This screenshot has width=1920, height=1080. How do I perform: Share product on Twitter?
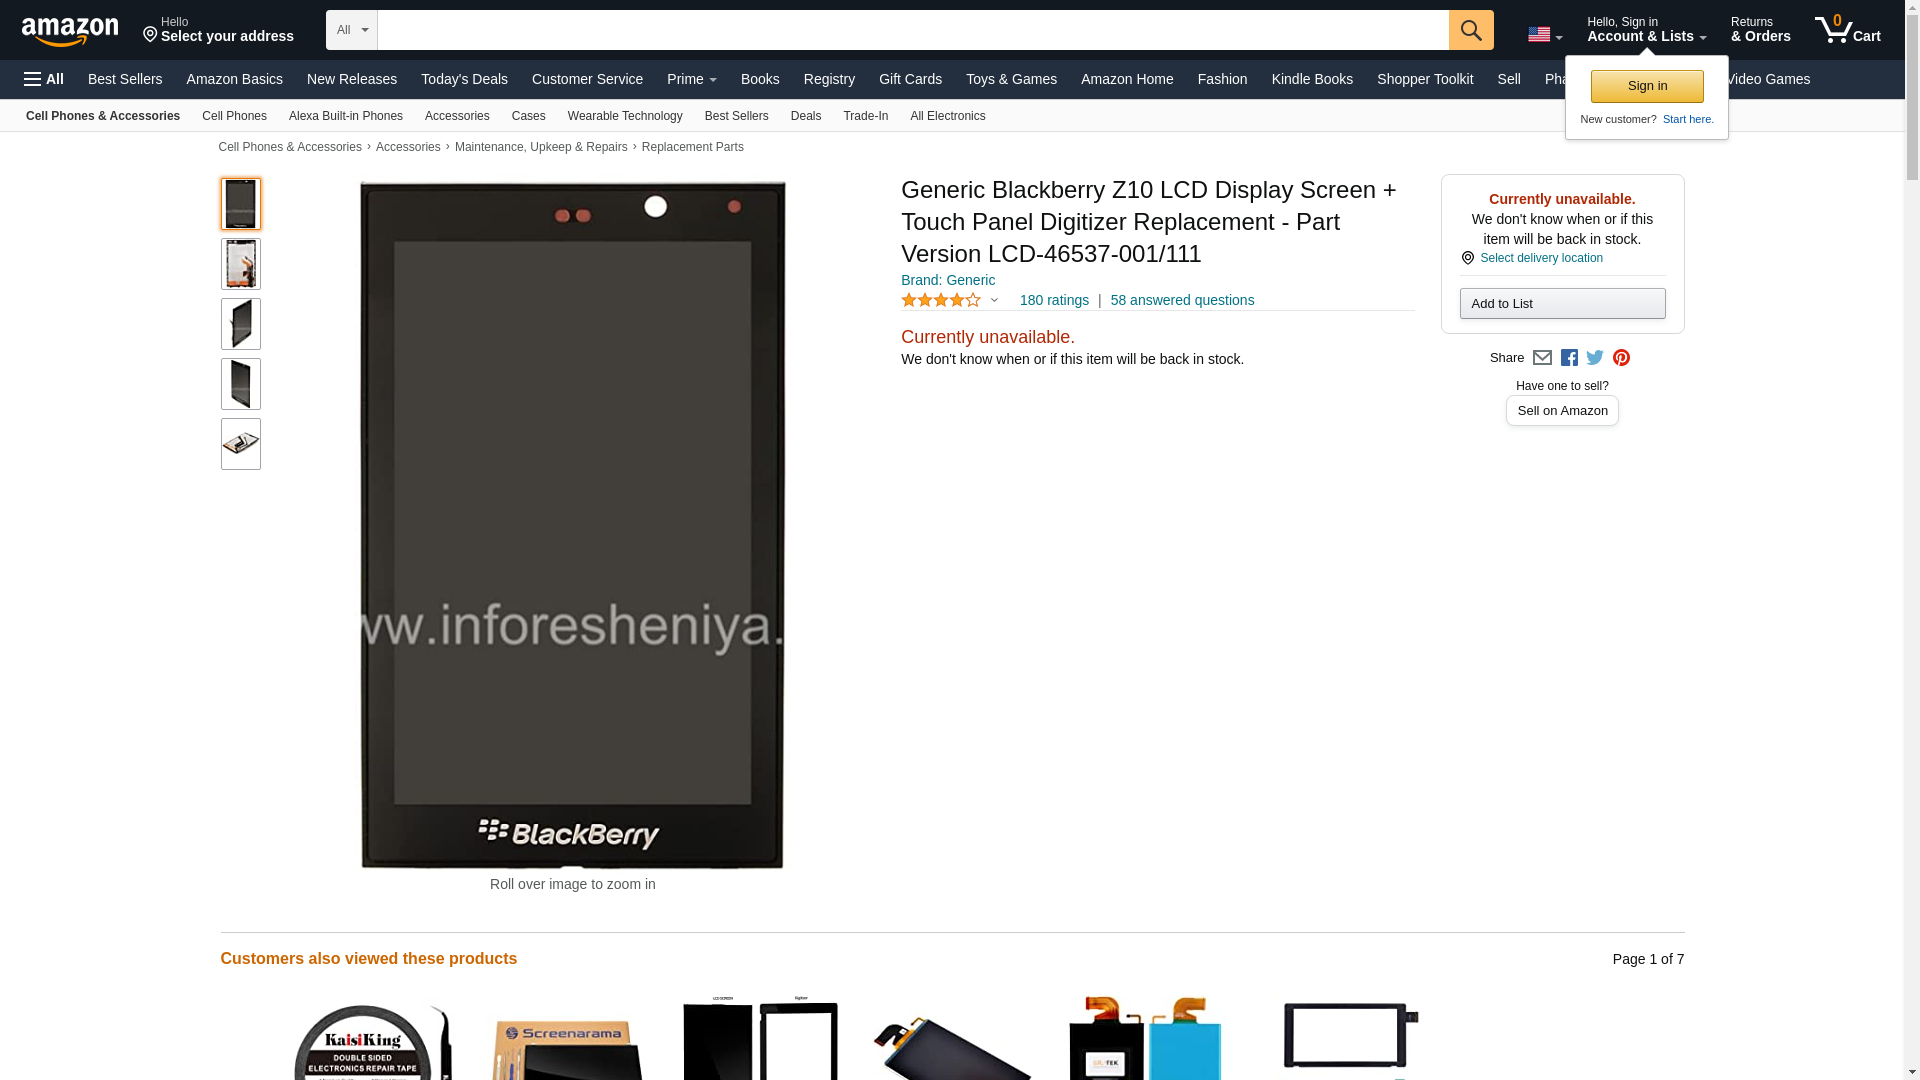[1595, 358]
